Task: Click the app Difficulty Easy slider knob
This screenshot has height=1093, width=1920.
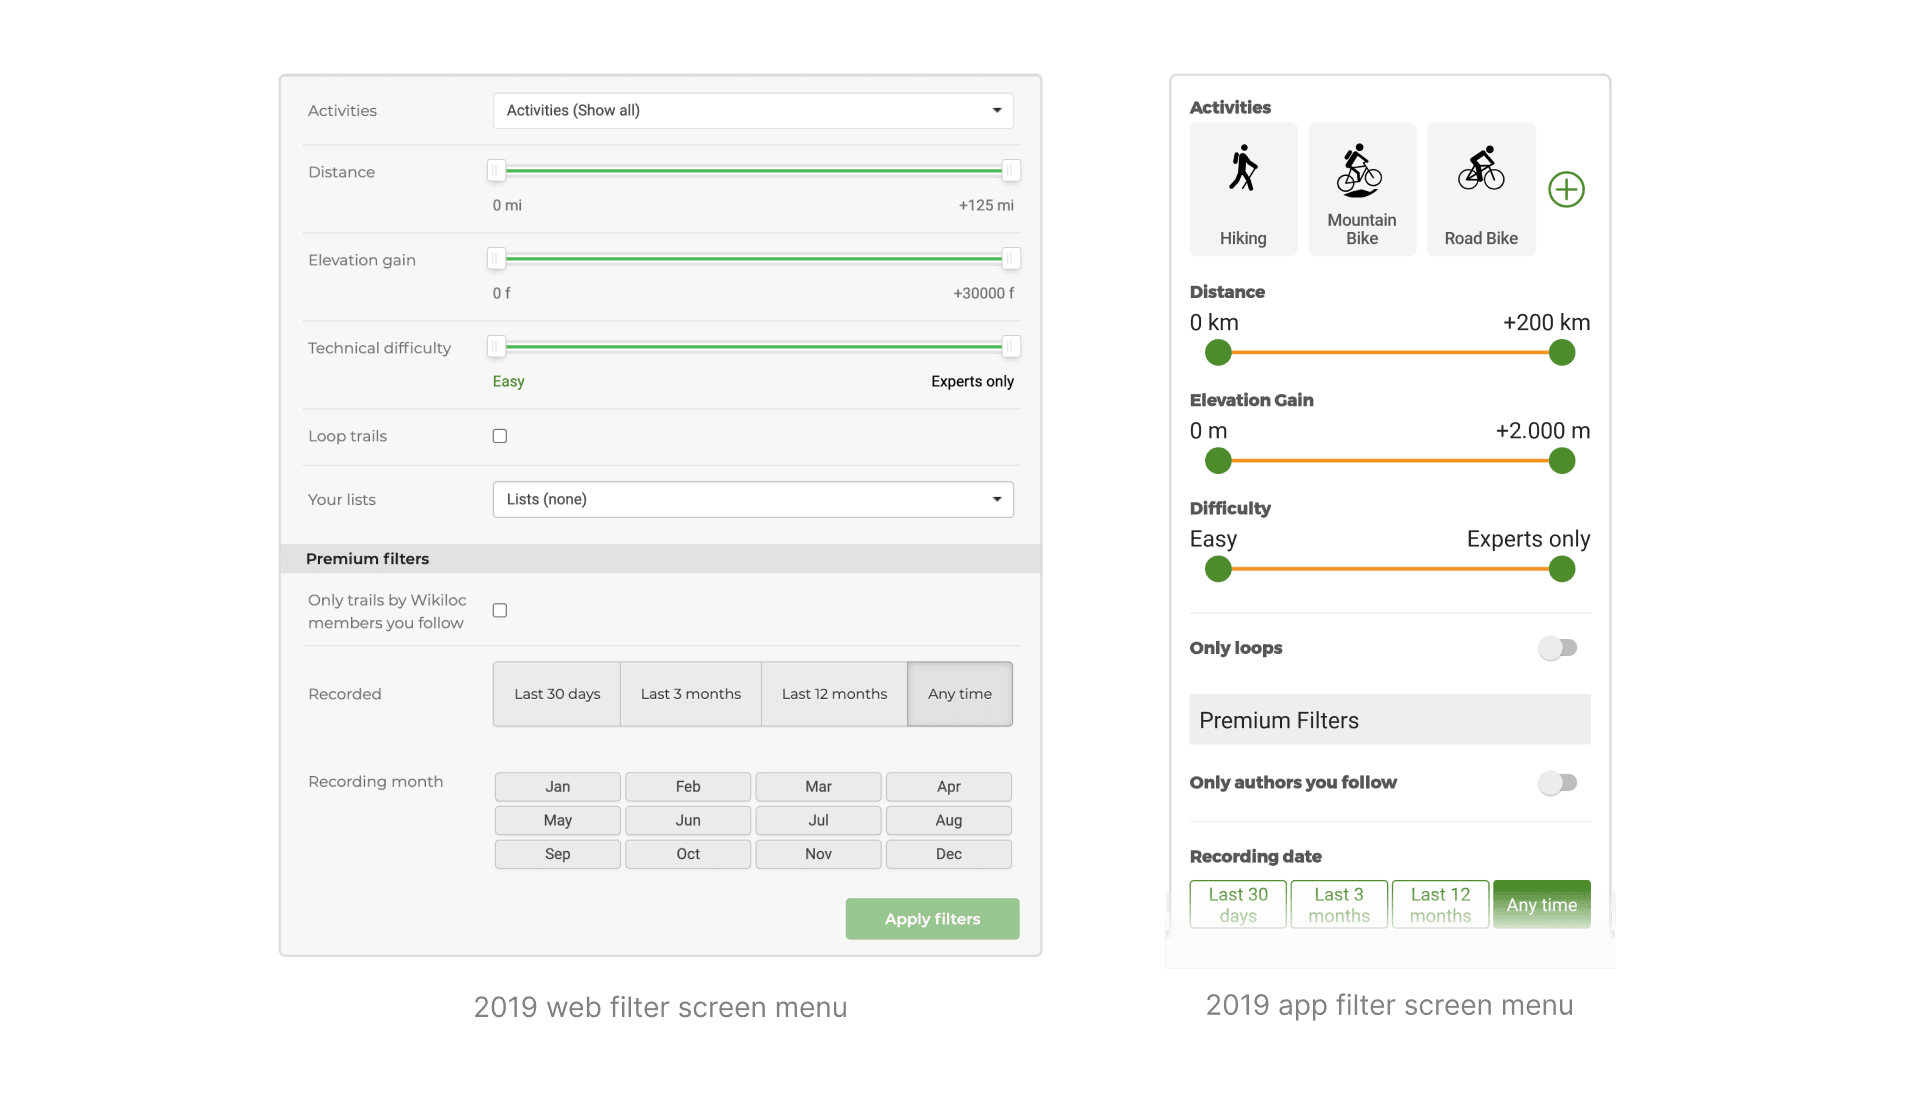Action: 1218,570
